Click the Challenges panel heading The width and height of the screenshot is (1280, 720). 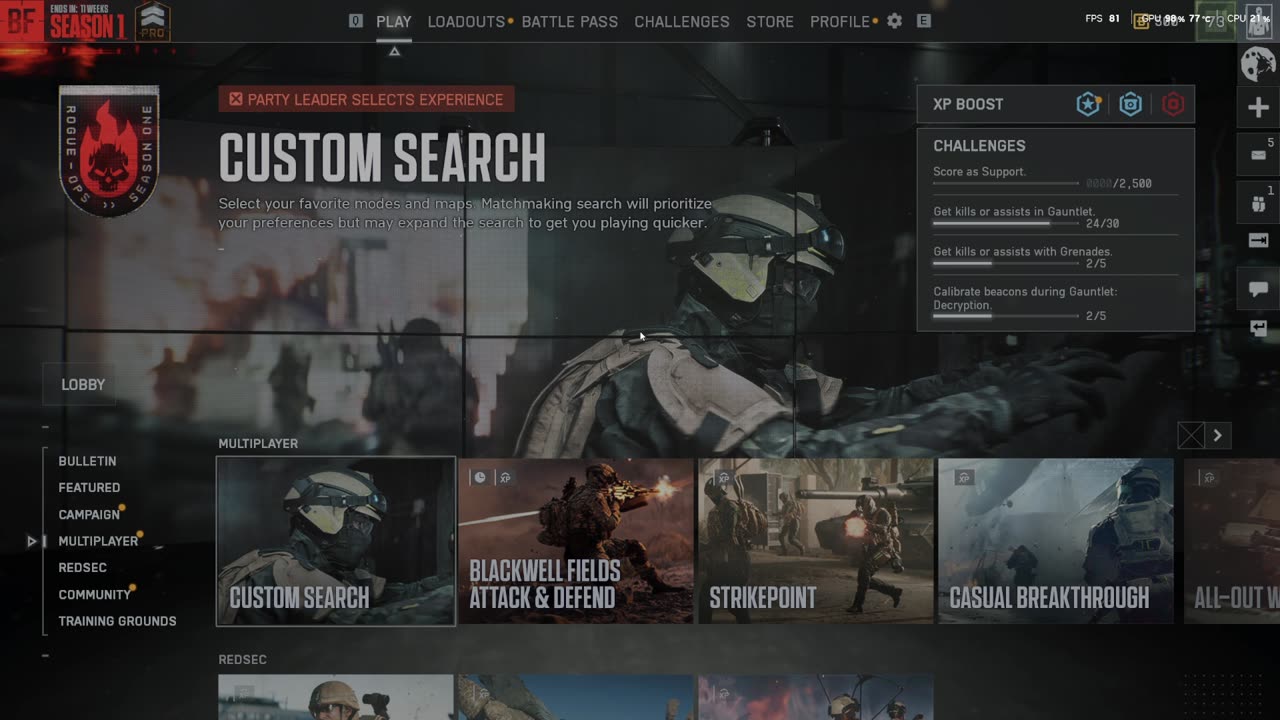[979, 146]
